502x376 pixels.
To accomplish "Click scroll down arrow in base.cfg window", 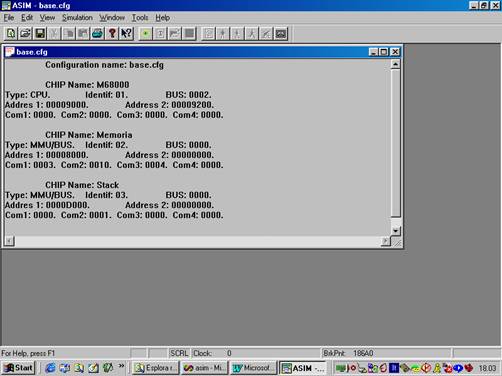I will 395,230.
